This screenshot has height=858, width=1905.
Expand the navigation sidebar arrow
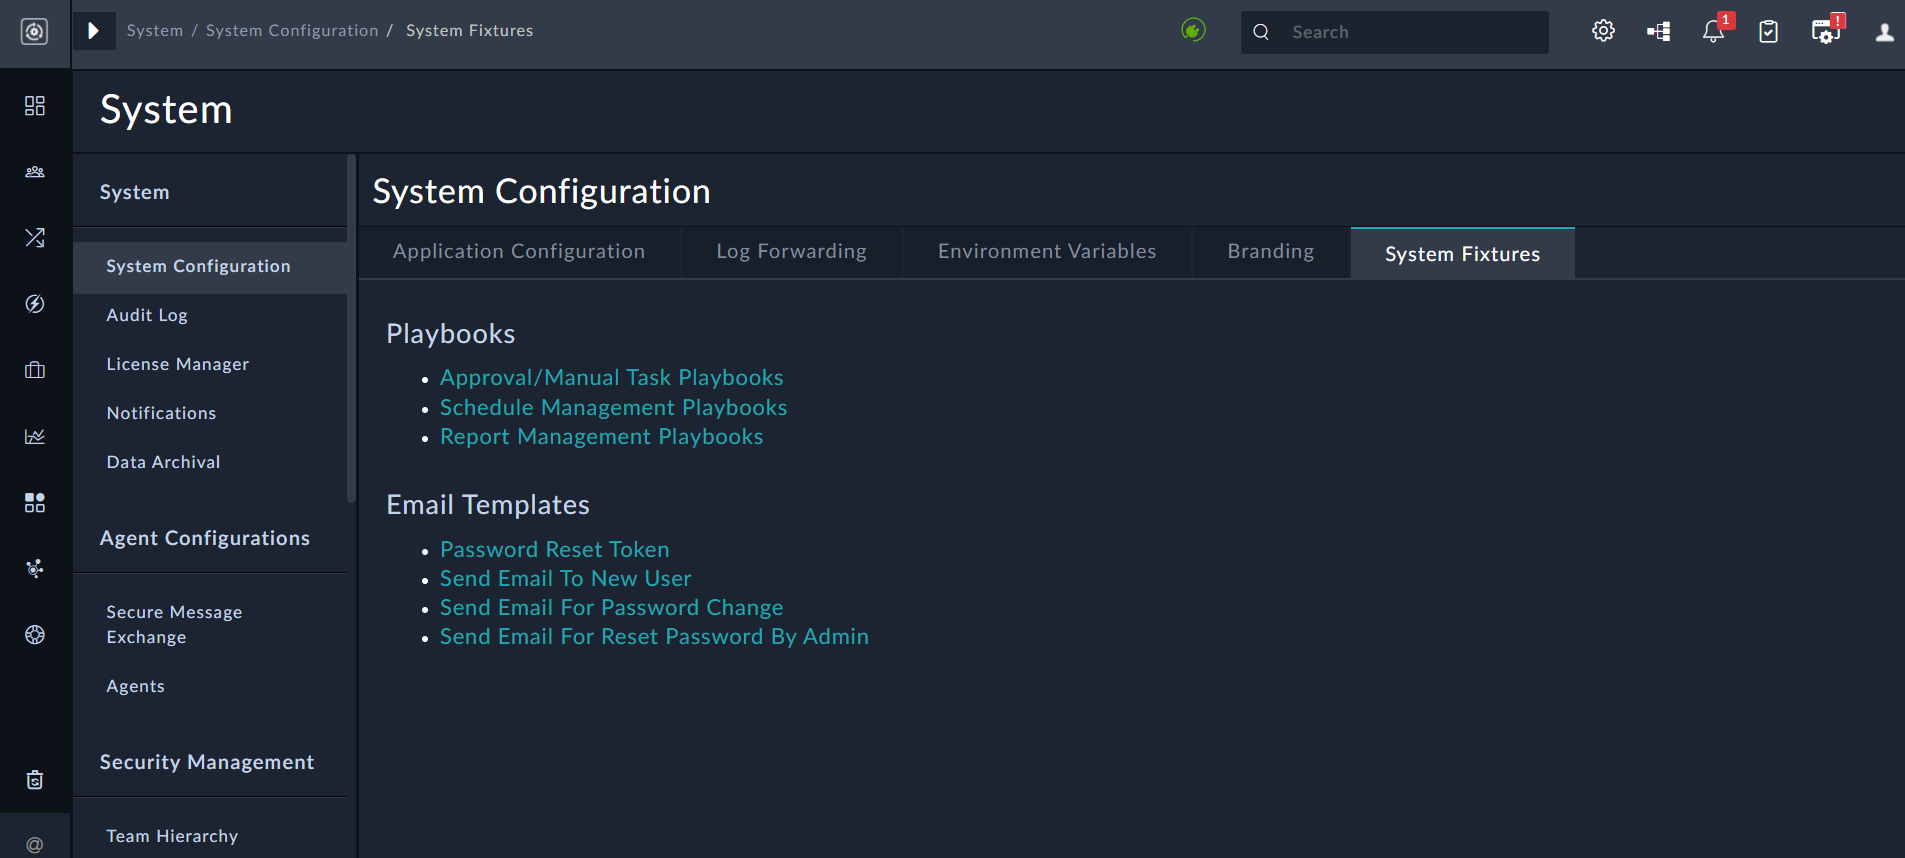point(94,31)
